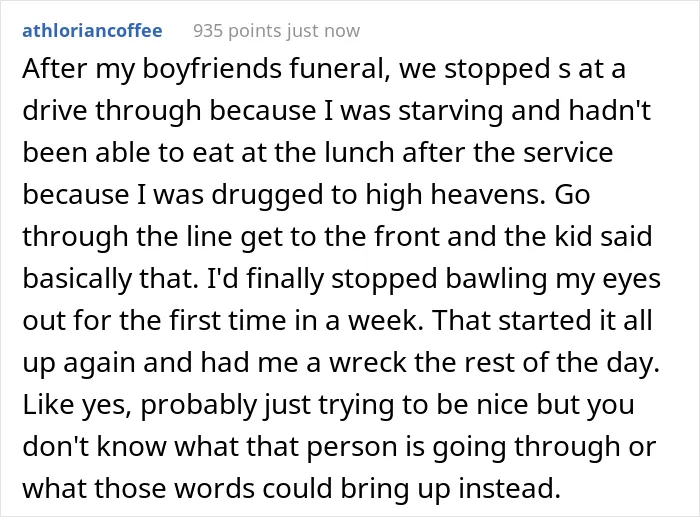Image resolution: width=700 pixels, height=517 pixels.
Task: Click the word 'starving' in the comment
Action: pos(450,111)
